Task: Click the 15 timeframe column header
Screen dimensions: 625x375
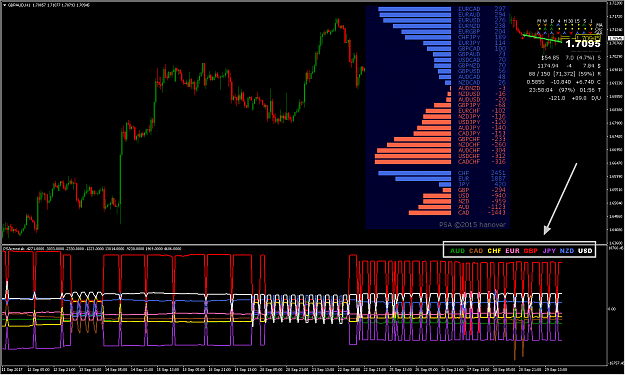Action: pos(577,21)
